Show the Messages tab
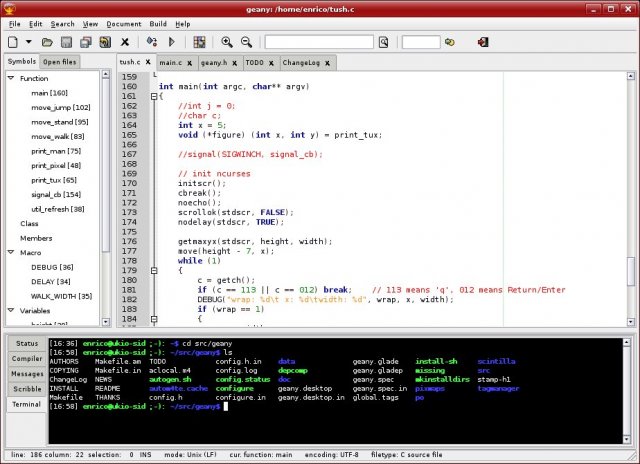Viewport: 640px width, 464px height. [x=27, y=374]
